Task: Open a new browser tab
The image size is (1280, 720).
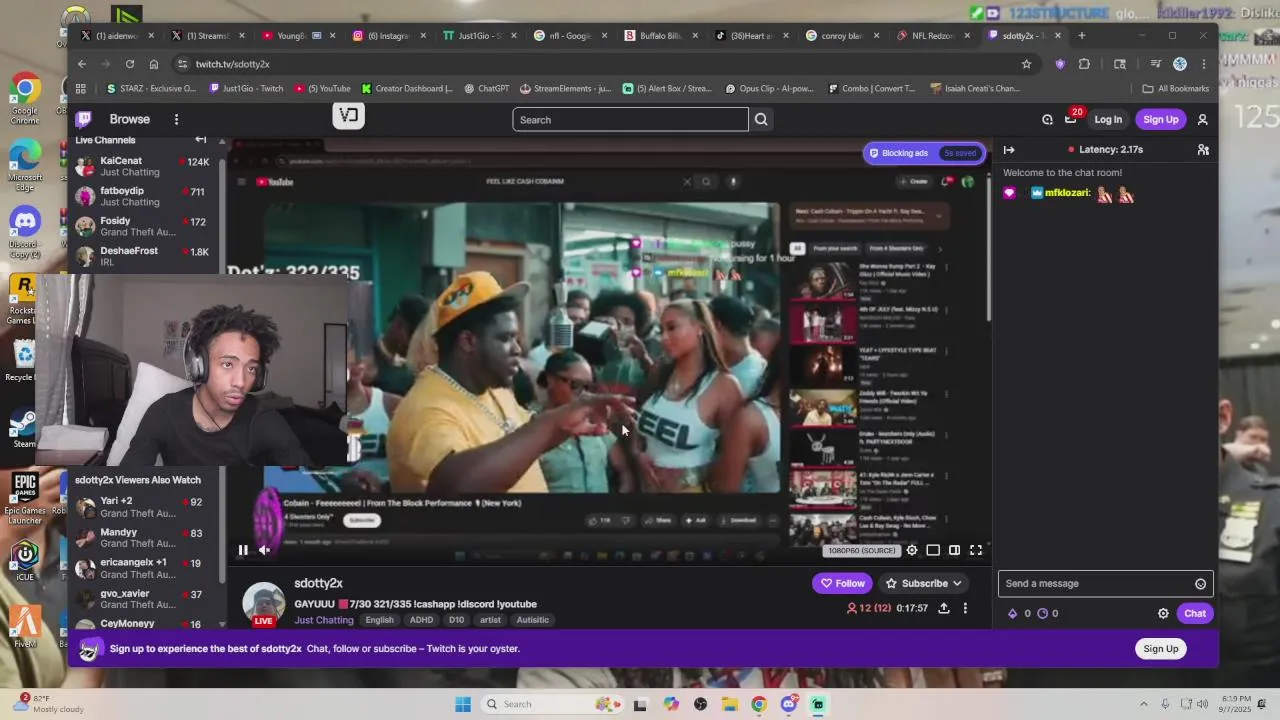Action: click(x=1082, y=36)
